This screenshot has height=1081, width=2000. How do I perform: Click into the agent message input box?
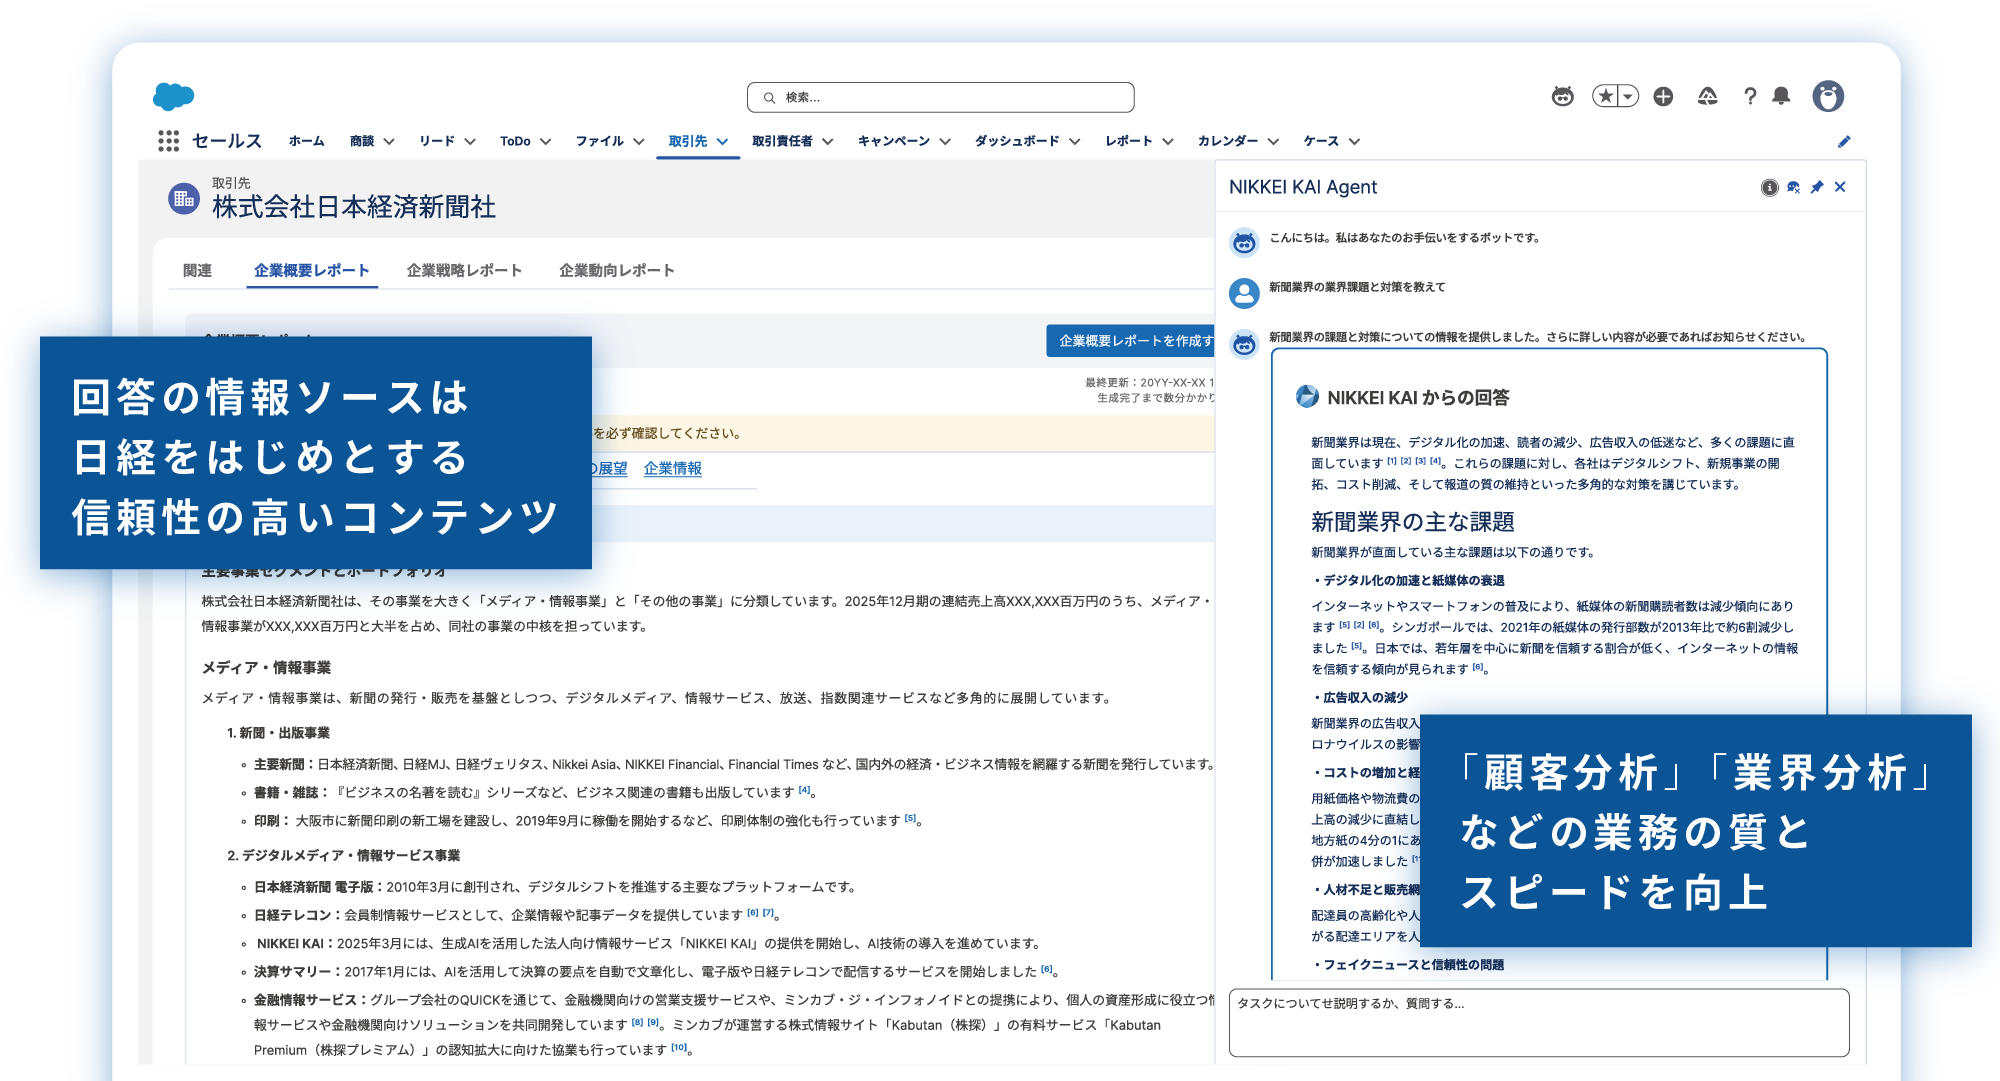[1539, 1022]
